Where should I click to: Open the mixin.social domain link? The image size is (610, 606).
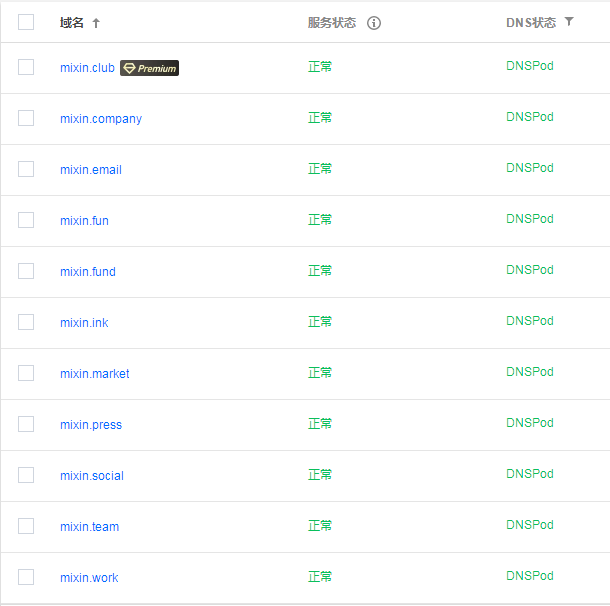tap(91, 476)
